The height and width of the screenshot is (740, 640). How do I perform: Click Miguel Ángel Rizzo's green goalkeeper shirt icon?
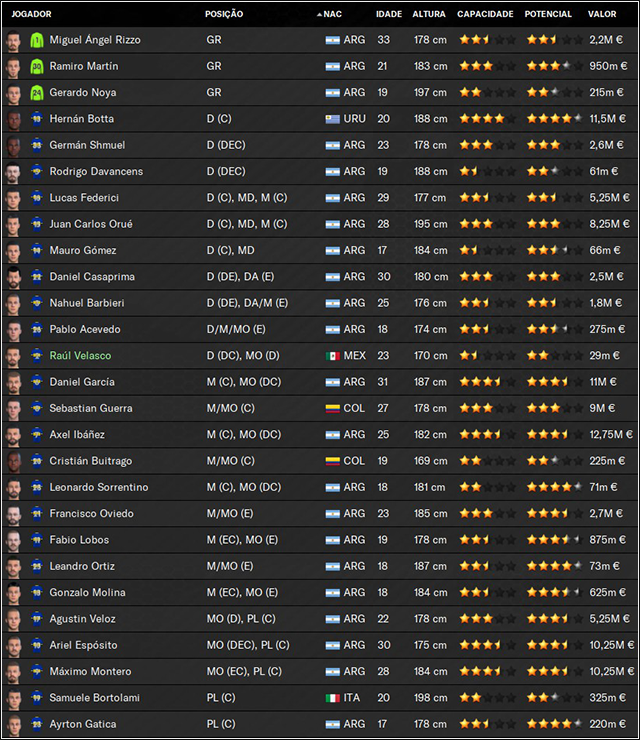(x=37, y=40)
